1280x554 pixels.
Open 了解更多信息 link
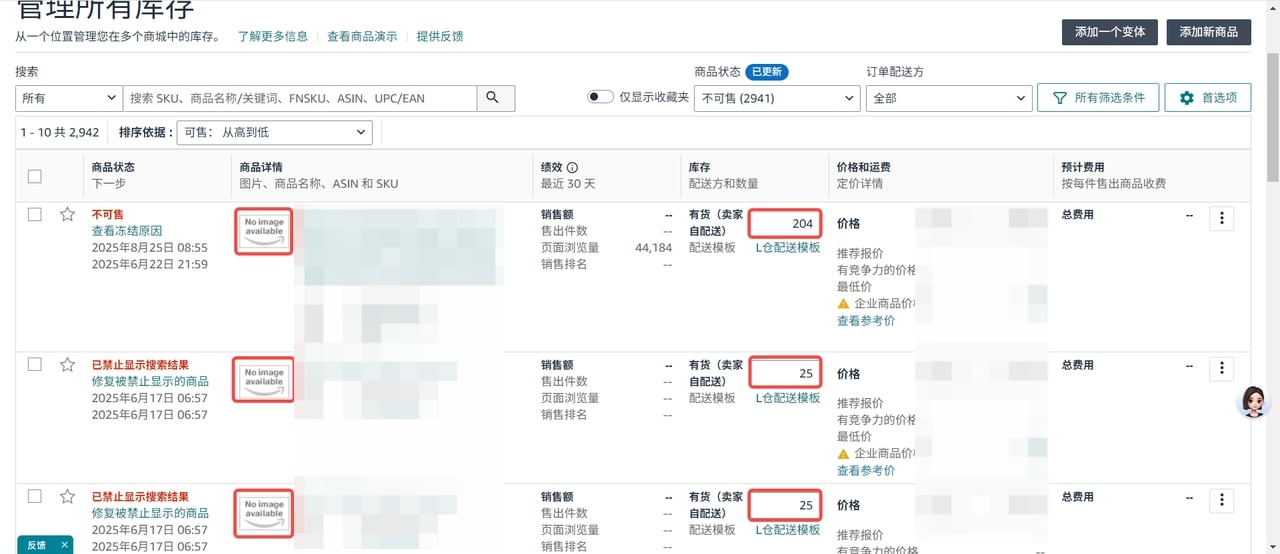coord(273,36)
